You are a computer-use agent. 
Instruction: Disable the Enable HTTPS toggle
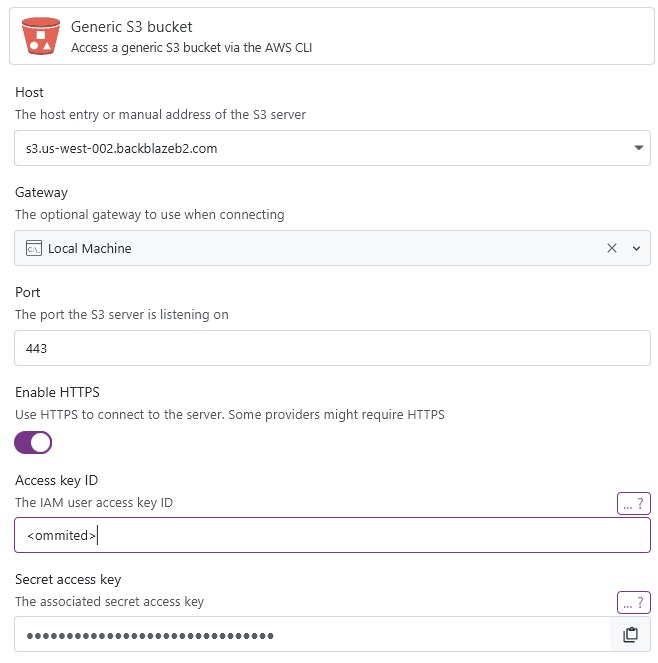33,442
